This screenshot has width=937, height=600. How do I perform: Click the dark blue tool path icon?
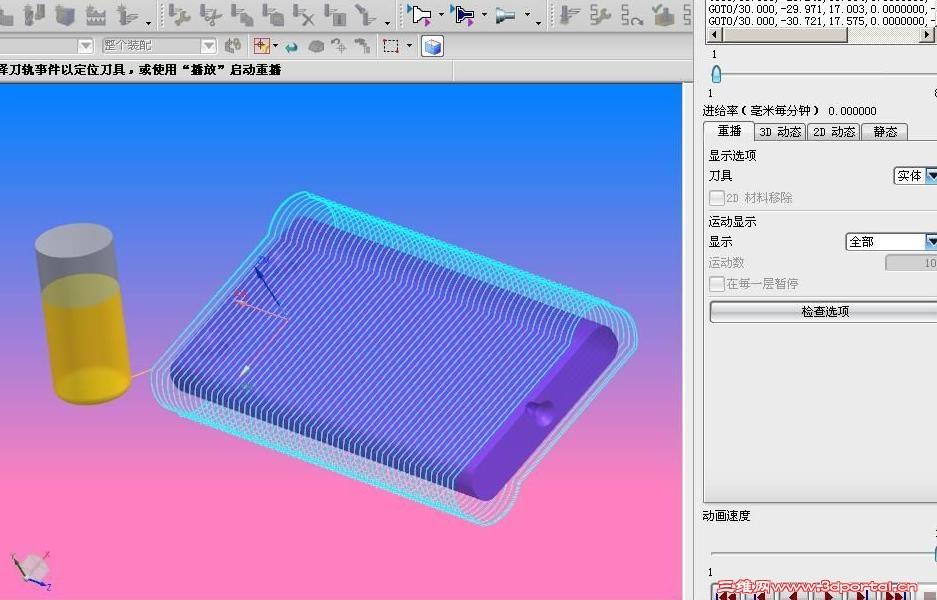point(464,15)
